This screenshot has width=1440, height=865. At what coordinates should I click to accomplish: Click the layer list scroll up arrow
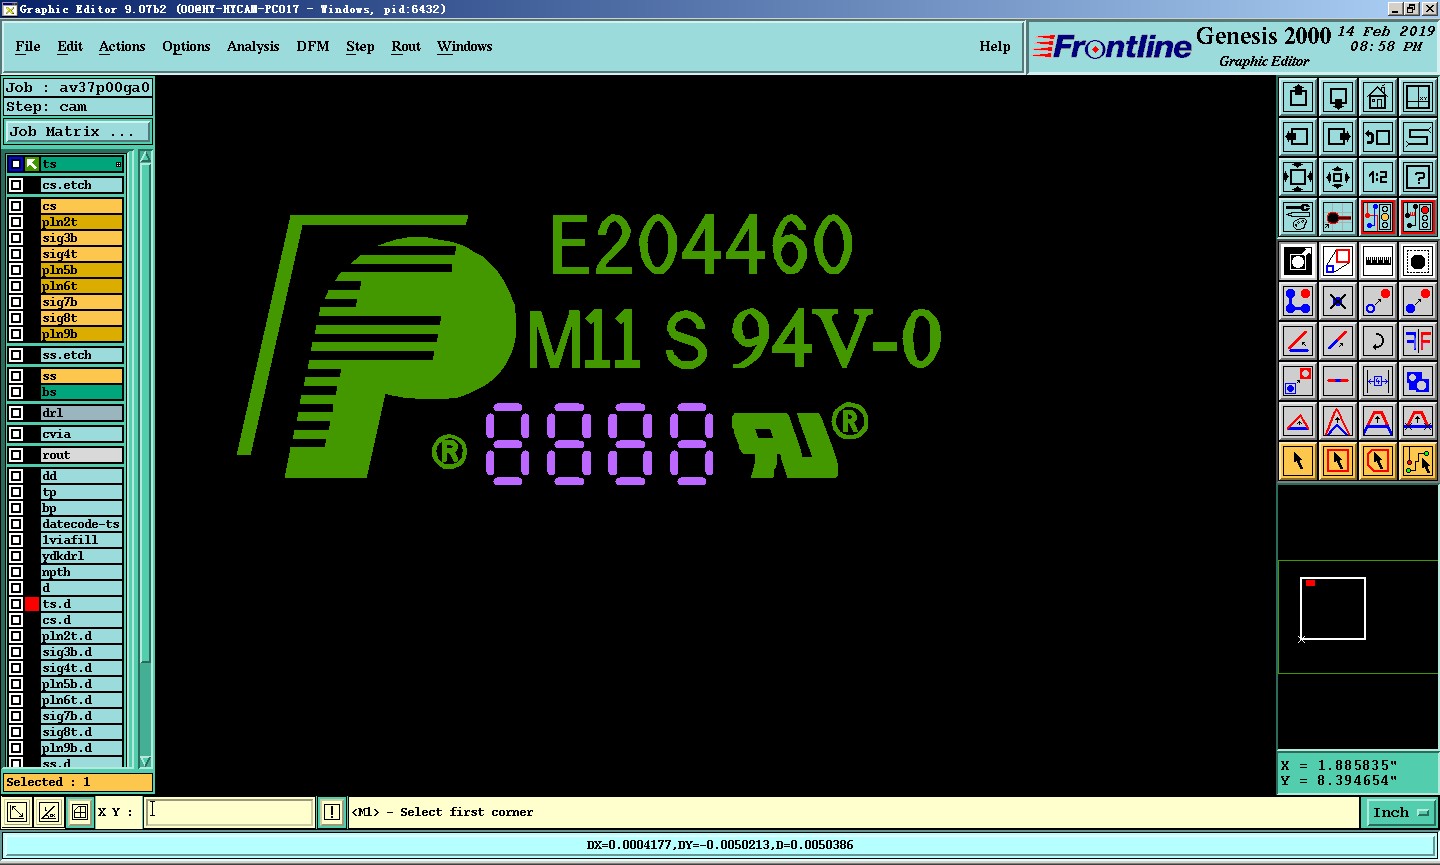tap(145, 157)
